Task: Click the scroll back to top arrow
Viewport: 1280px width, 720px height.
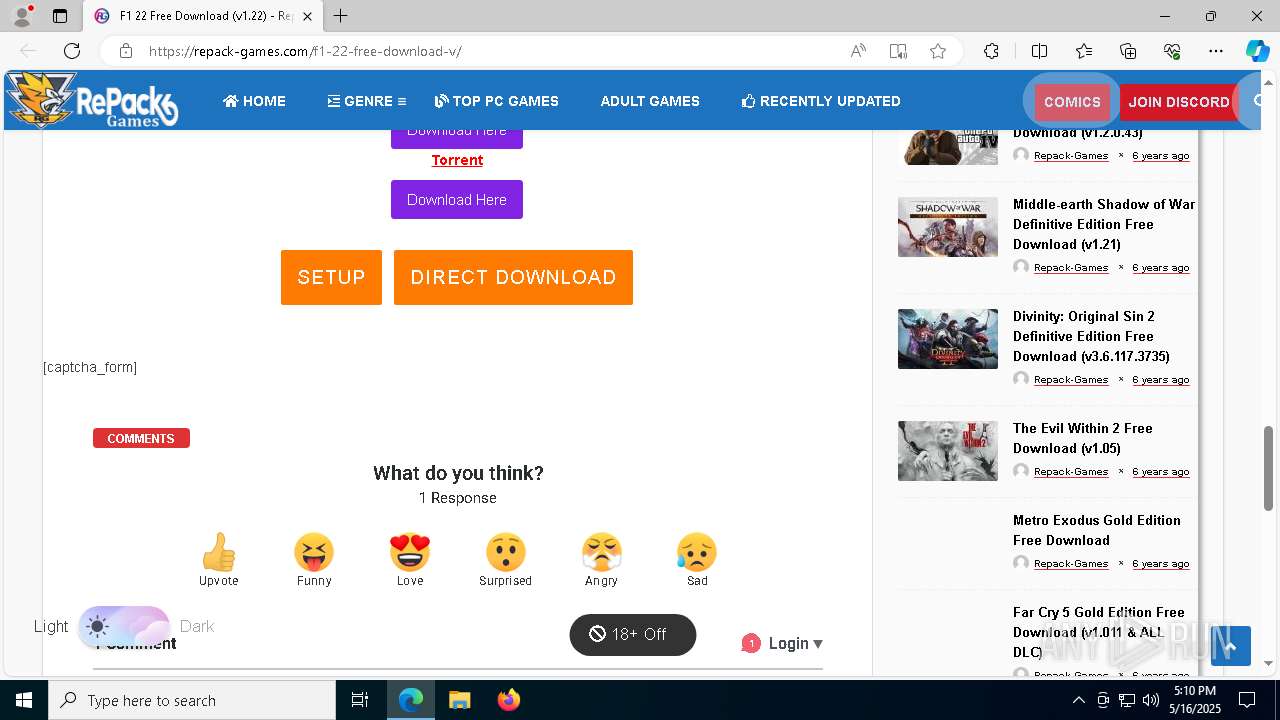Action: pyautogui.click(x=1231, y=646)
